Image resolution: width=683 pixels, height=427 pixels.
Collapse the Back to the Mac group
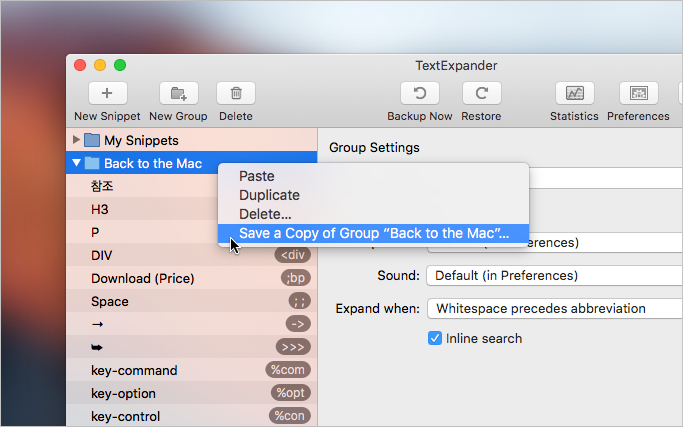point(76,163)
